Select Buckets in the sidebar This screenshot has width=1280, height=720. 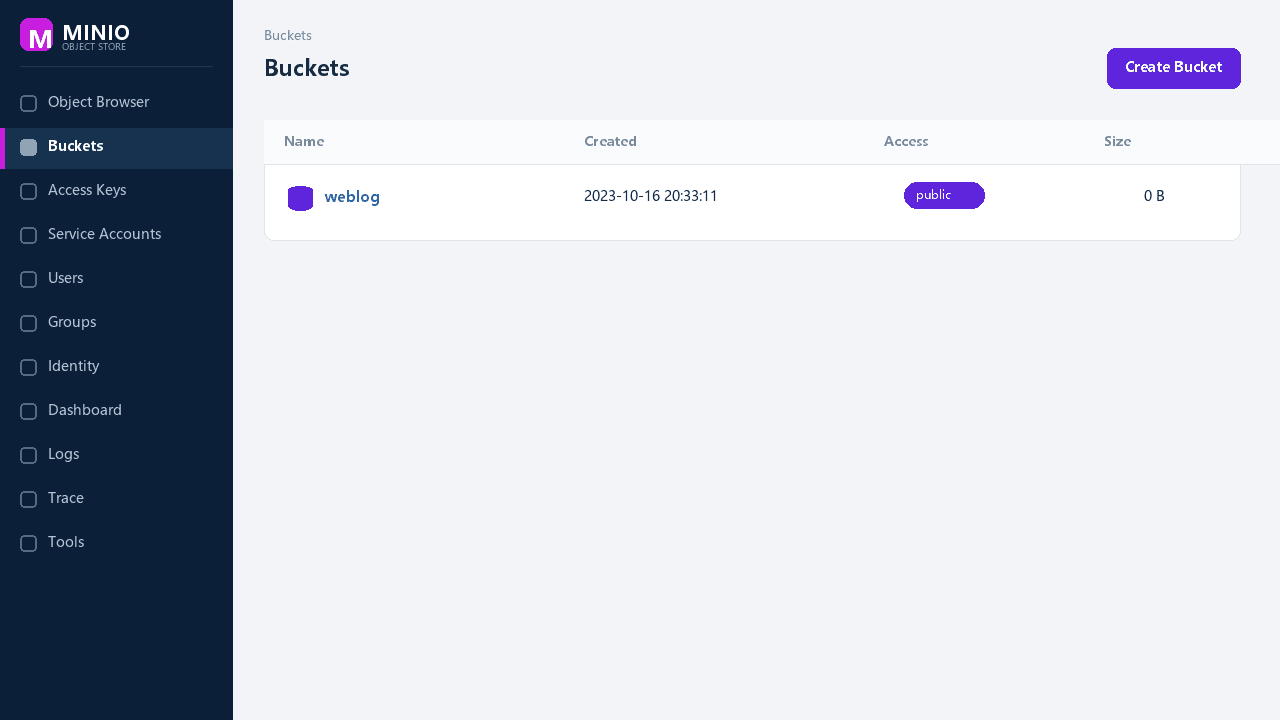(x=116, y=148)
